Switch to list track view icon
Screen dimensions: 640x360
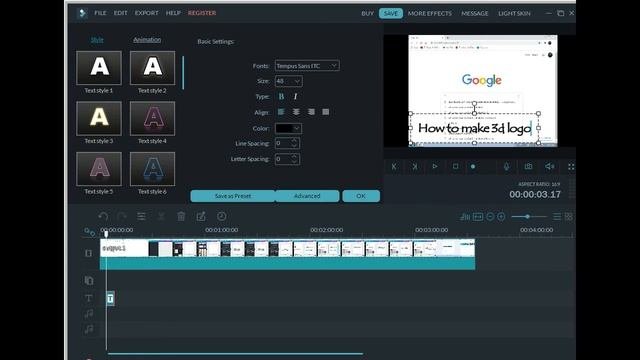tap(557, 217)
